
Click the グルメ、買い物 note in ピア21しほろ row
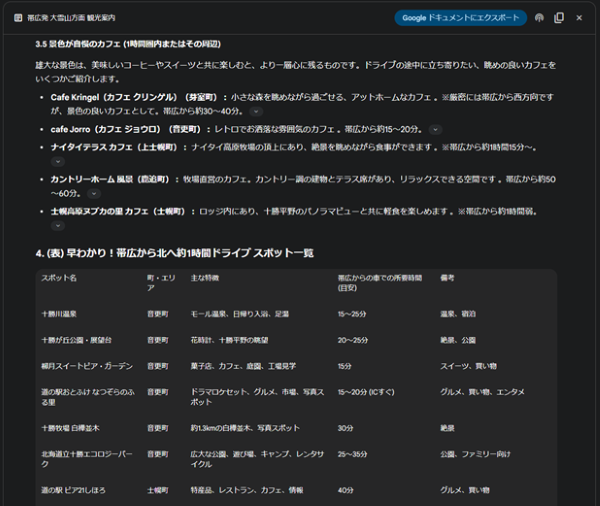click(465, 490)
